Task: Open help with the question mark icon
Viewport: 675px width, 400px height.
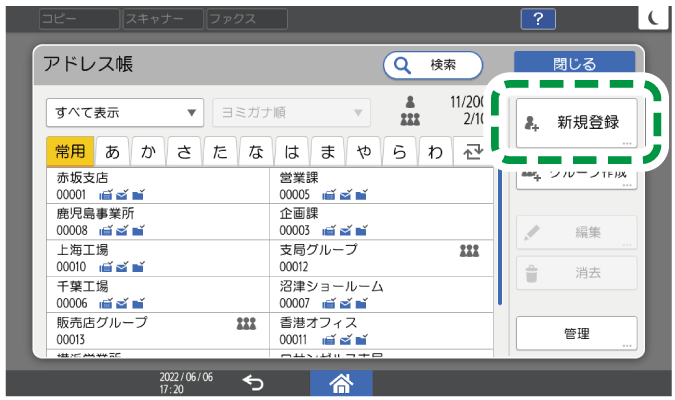Action: tap(538, 18)
